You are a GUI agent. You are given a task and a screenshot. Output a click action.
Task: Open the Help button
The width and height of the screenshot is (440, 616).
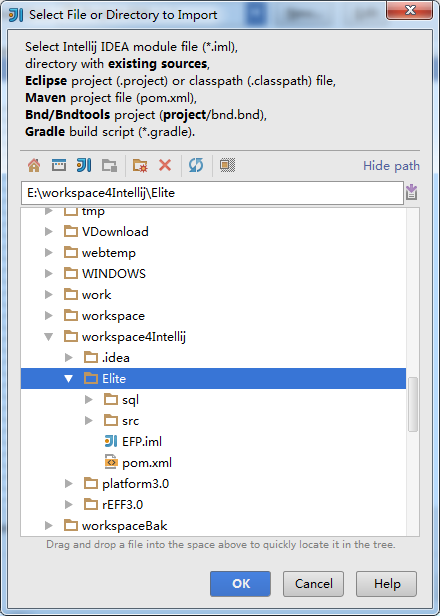tap(387, 584)
